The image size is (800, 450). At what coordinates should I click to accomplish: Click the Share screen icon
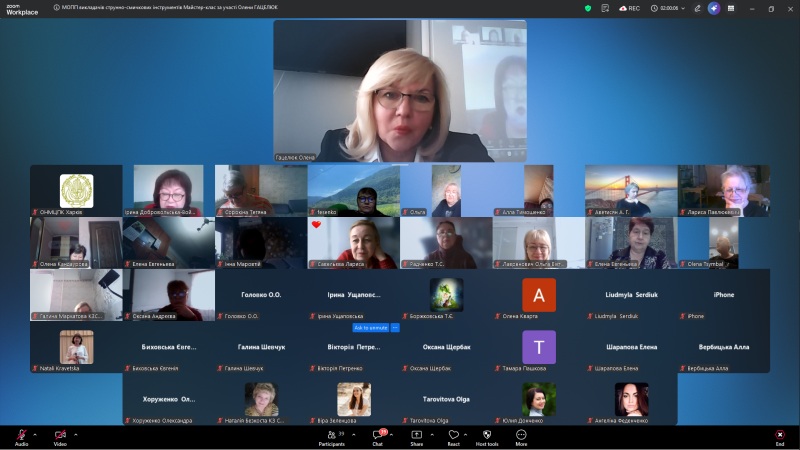416,436
